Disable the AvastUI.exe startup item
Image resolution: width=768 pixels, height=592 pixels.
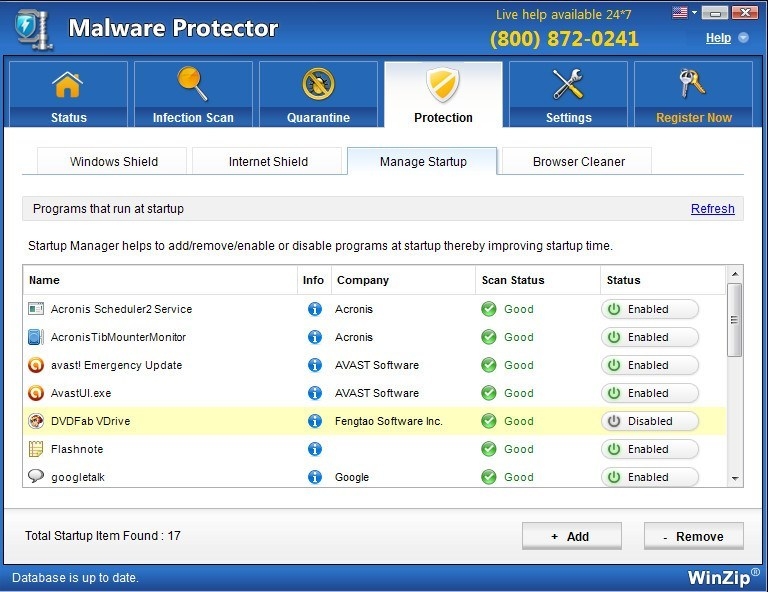649,393
